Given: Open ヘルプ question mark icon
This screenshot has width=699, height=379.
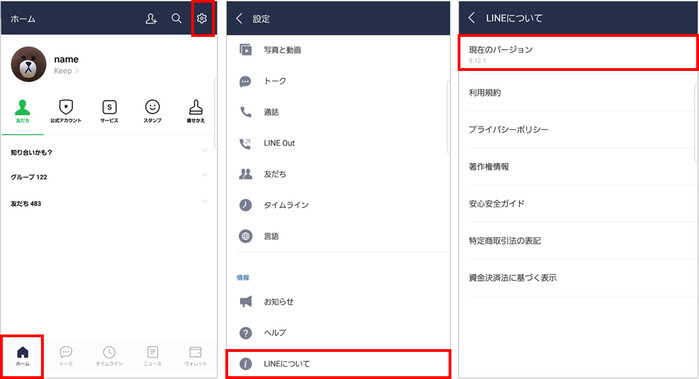Looking at the screenshot, I should pyautogui.click(x=246, y=333).
